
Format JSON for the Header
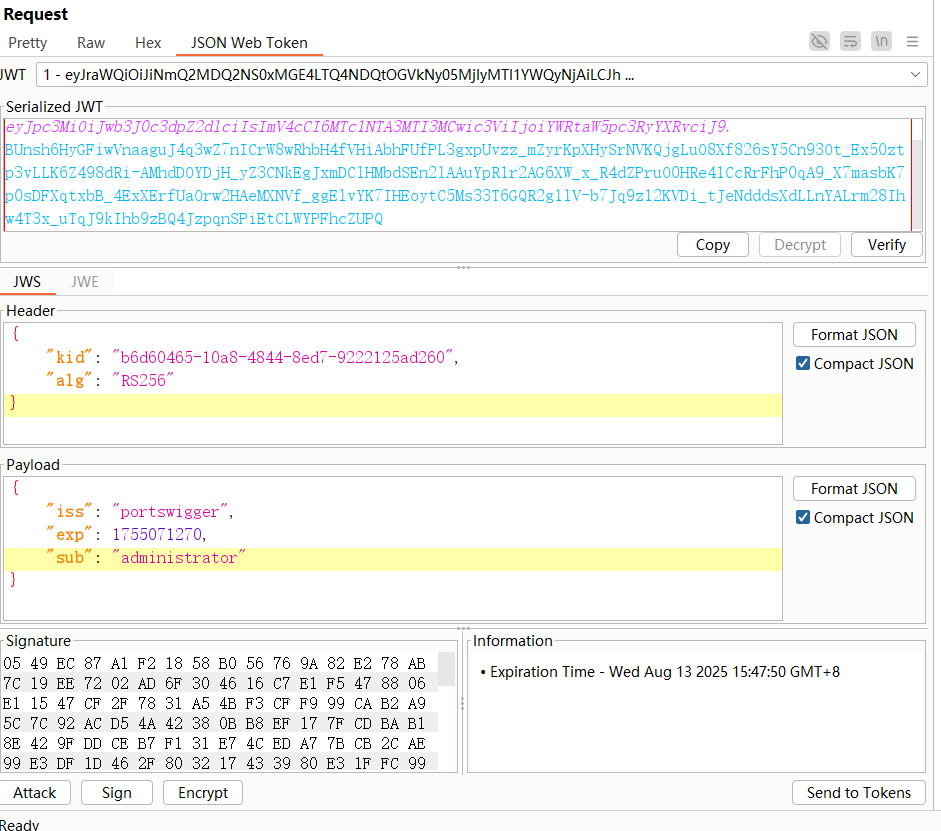[x=854, y=335]
